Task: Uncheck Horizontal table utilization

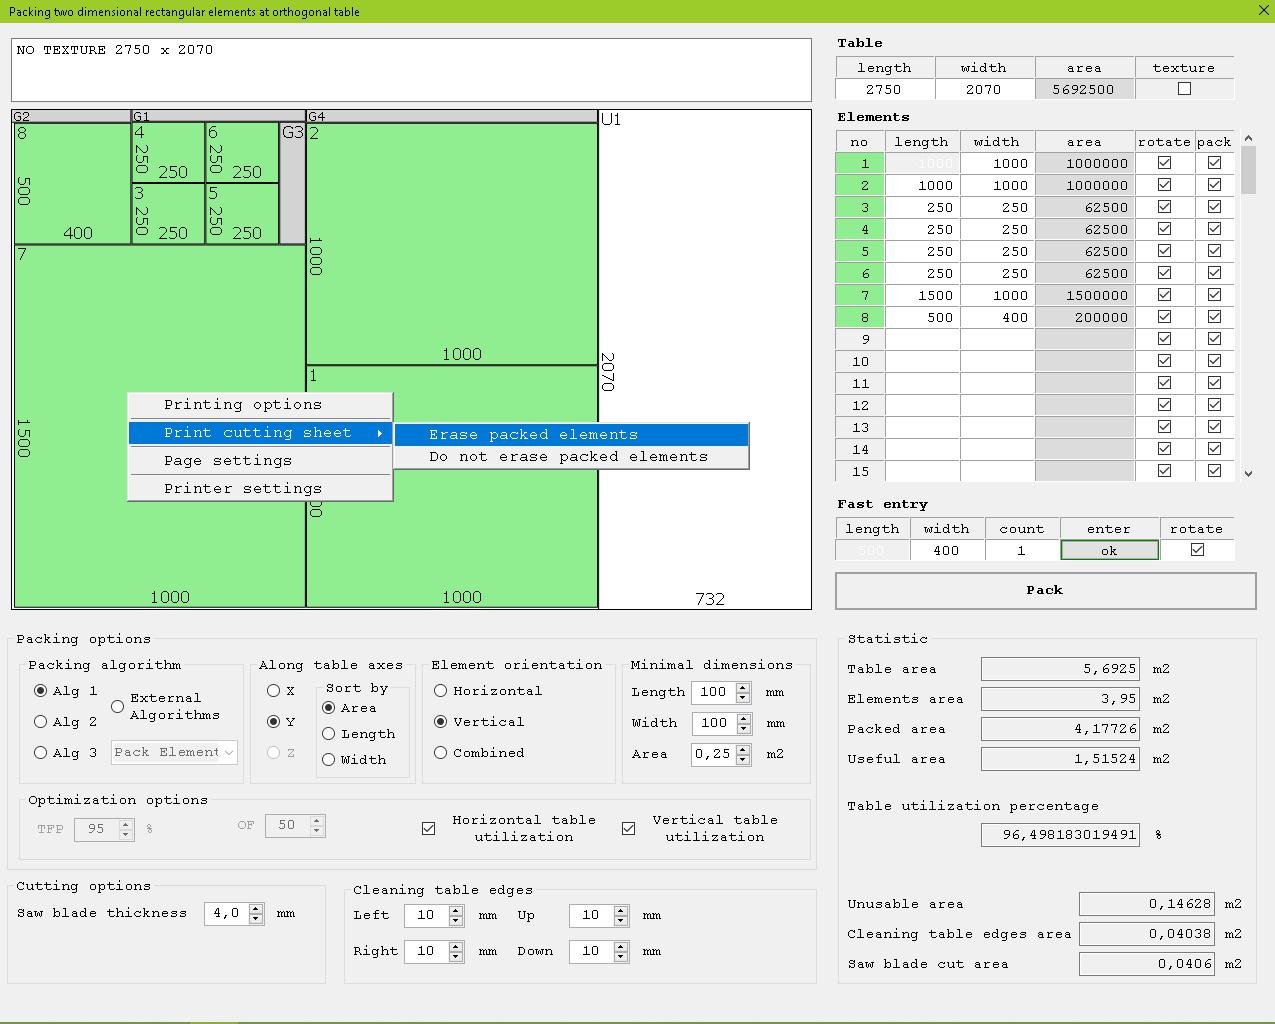Action: (429, 828)
